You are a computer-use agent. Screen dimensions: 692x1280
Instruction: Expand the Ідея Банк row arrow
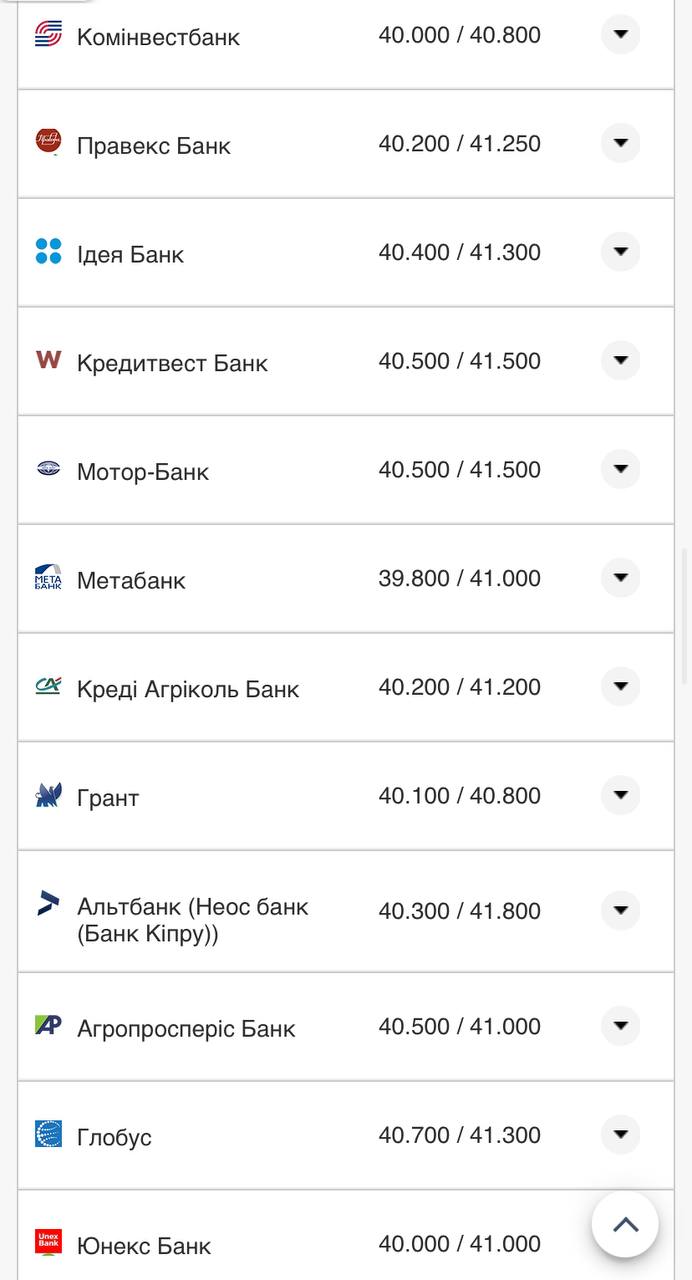pyautogui.click(x=620, y=251)
